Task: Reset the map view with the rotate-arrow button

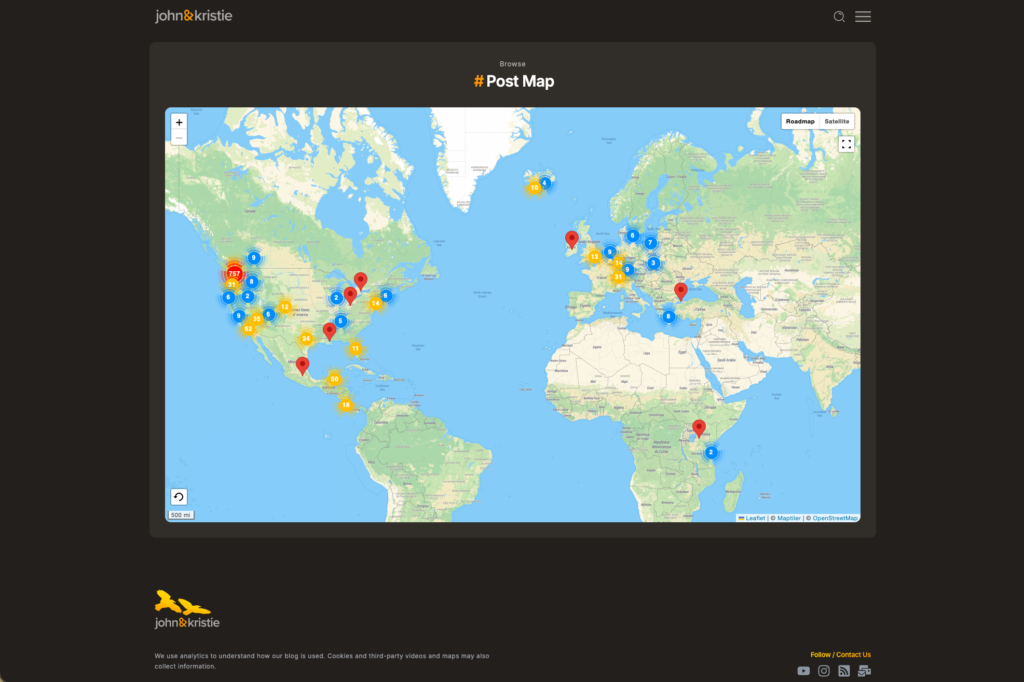Action: pos(179,497)
